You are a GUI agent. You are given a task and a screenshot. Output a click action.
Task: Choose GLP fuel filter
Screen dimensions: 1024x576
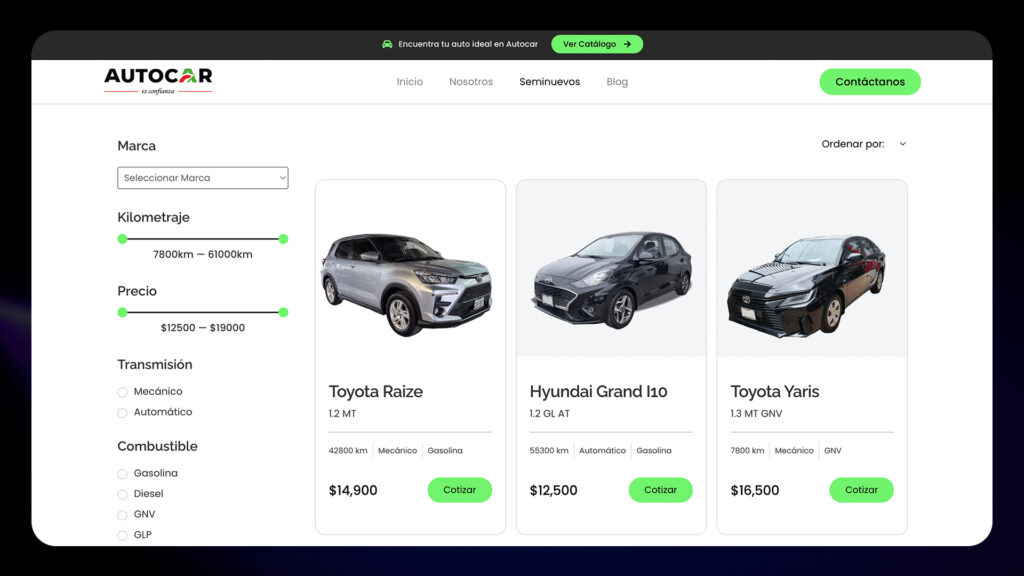[x=122, y=536]
